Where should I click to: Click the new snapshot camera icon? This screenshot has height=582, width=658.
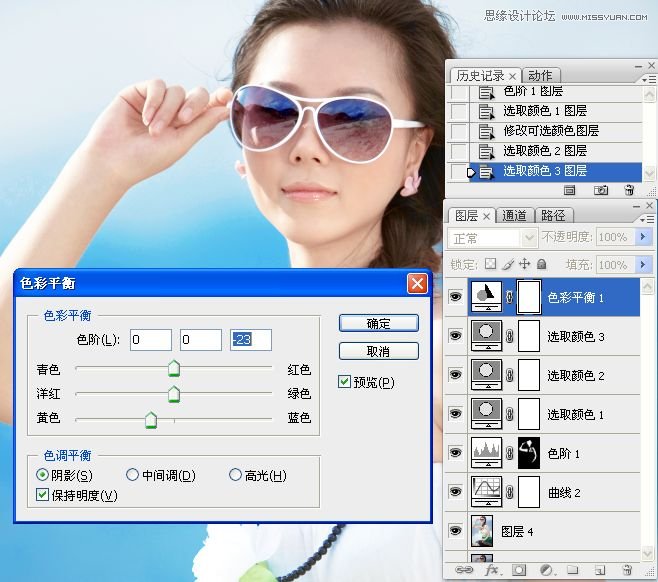(601, 189)
